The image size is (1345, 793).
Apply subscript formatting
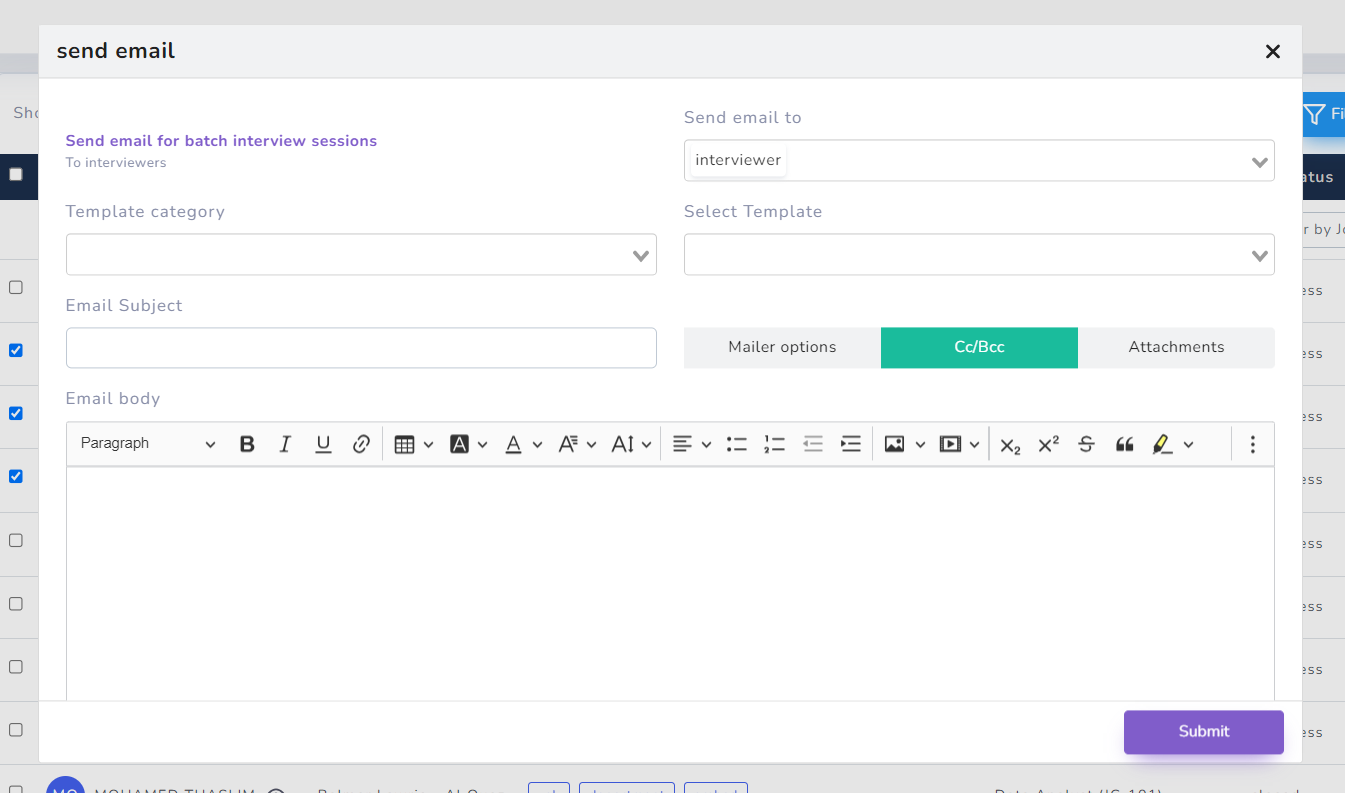[1009, 443]
